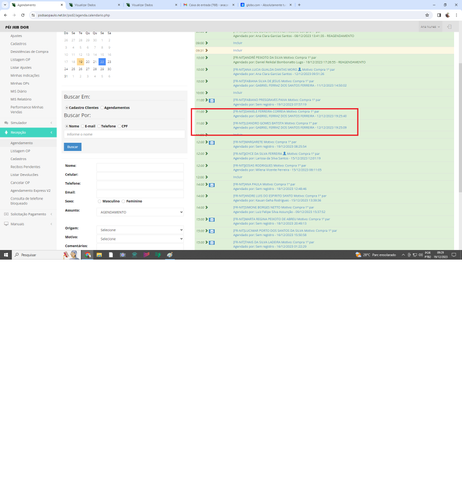Click the Incluir link on the yellow 09:31 row
Viewport: 462px width, 500px height.
point(238,50)
